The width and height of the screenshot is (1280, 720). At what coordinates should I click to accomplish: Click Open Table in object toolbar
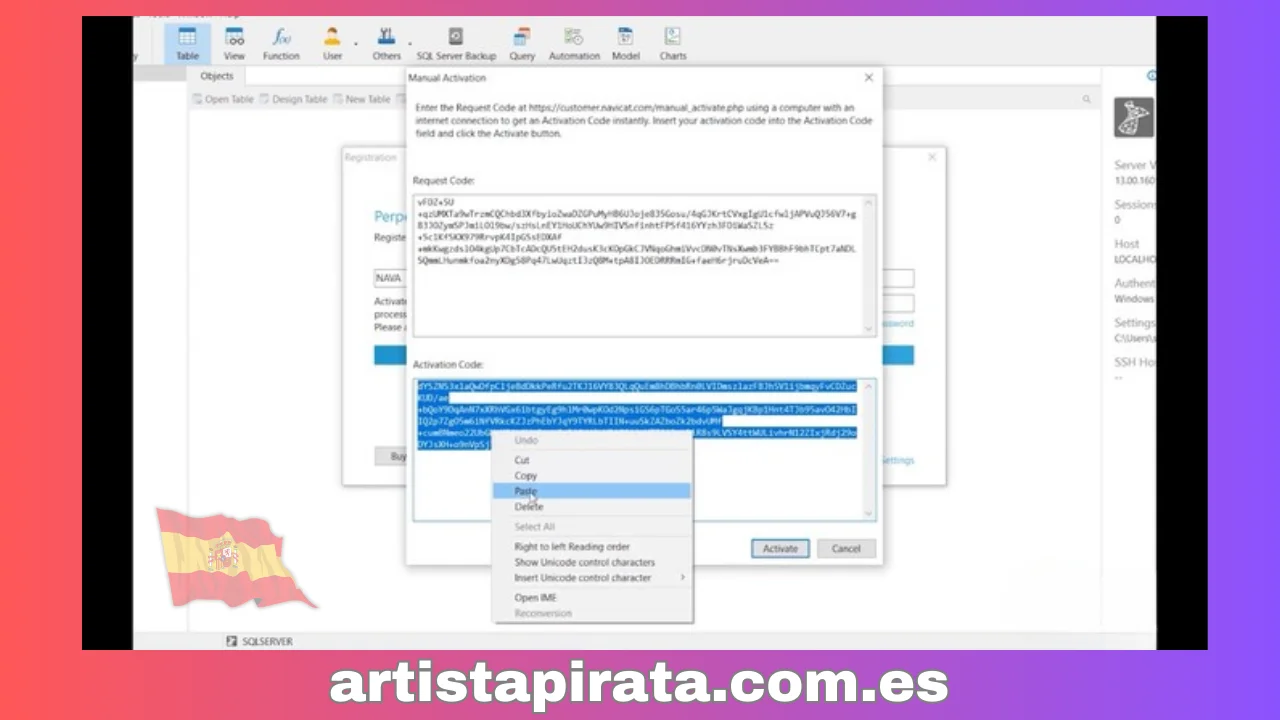(x=222, y=99)
